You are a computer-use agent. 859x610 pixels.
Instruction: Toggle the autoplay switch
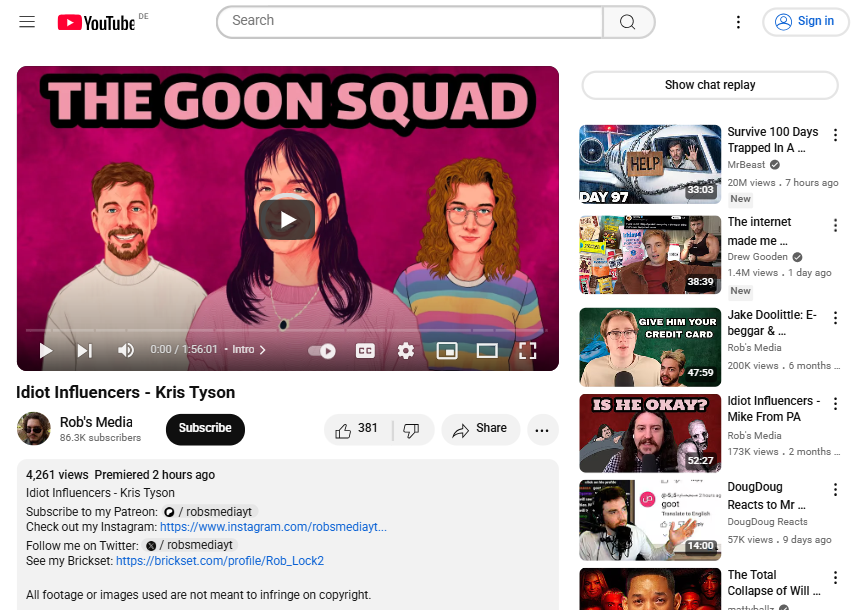322,351
